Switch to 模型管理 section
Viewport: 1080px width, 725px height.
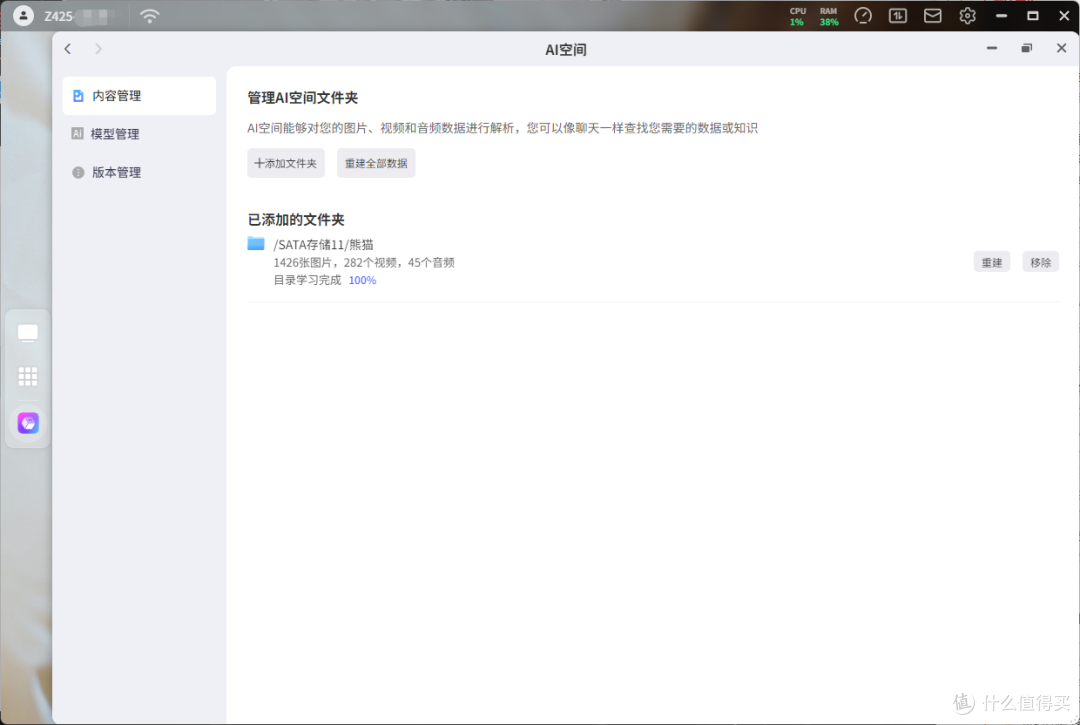coord(139,134)
